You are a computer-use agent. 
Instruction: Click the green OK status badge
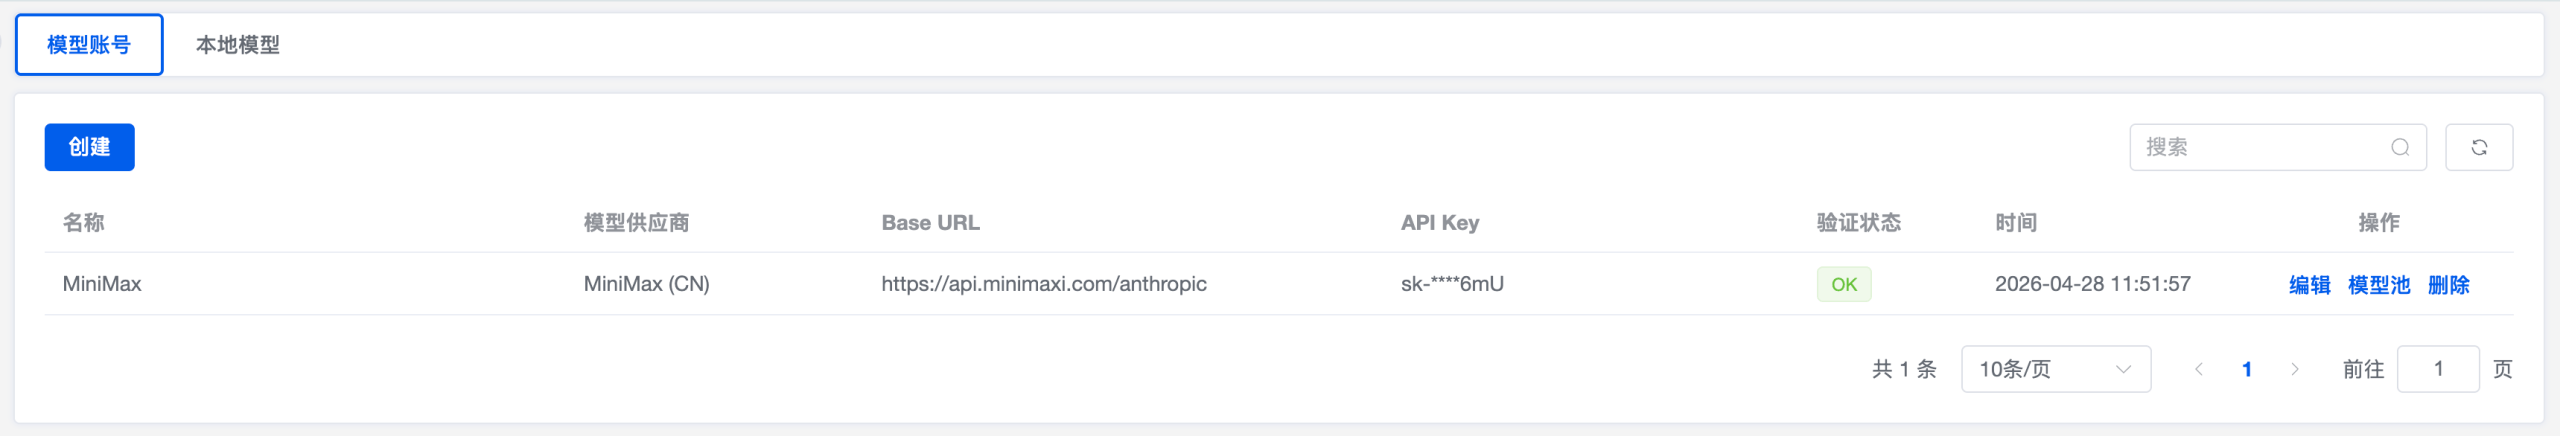click(x=1843, y=285)
